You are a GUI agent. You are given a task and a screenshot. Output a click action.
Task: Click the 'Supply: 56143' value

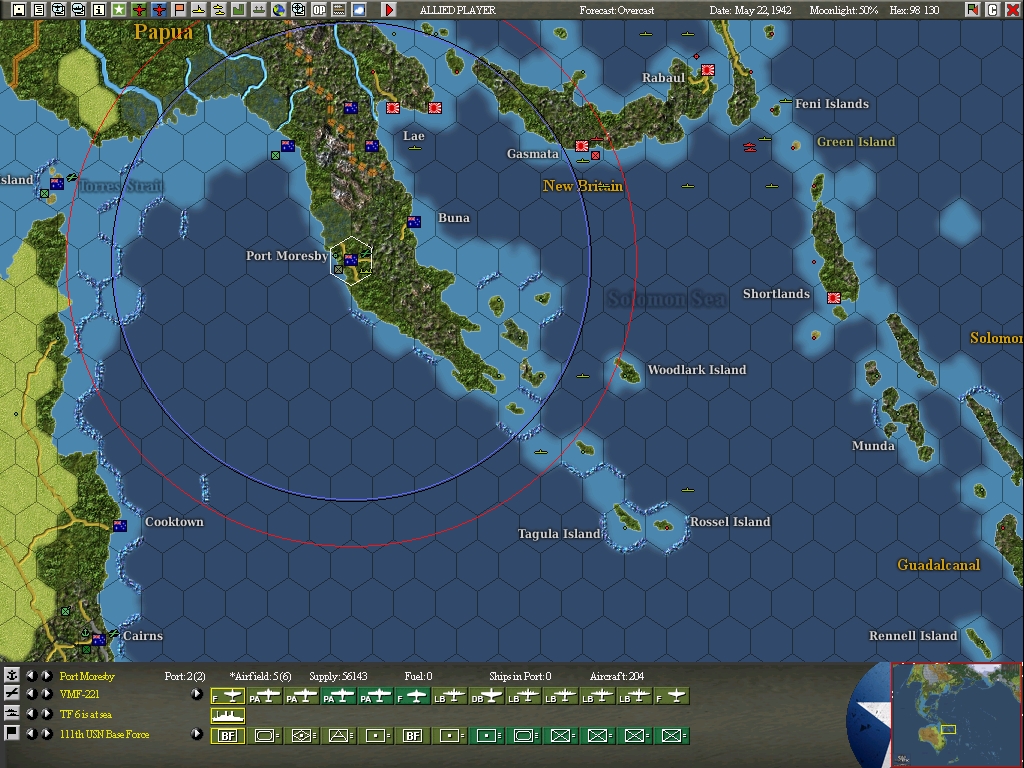pos(338,677)
